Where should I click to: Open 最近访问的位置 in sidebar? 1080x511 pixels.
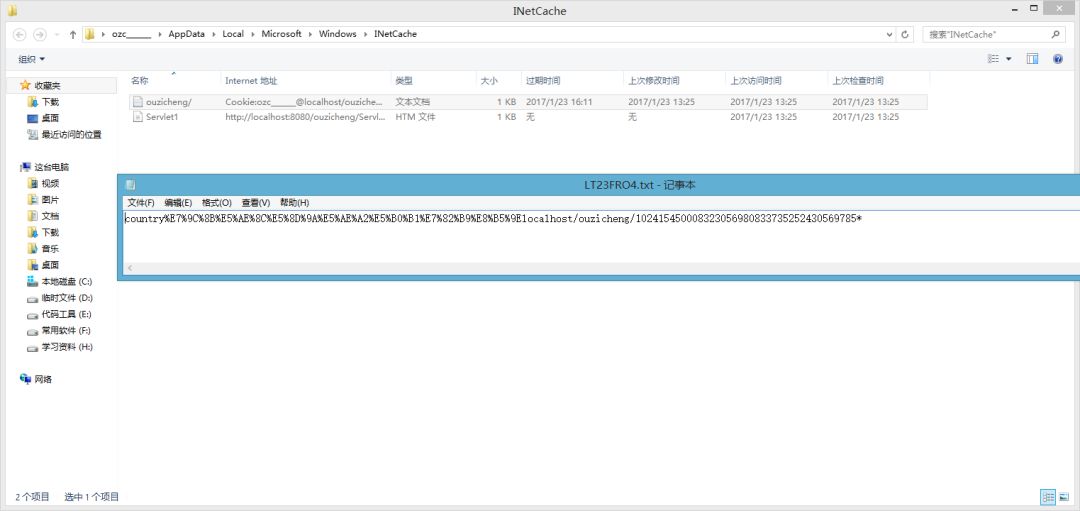[71, 135]
